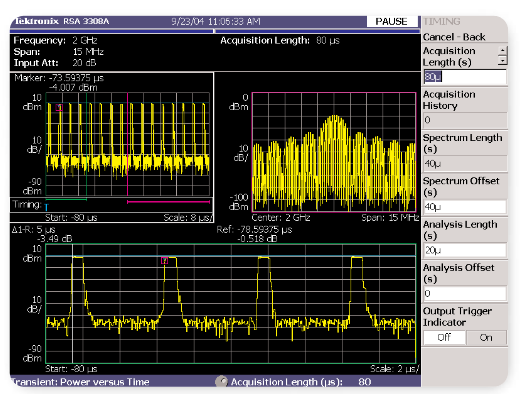The width and height of the screenshot is (520, 394).
Task: Click the Analysis Length value field
Action: coord(465,250)
